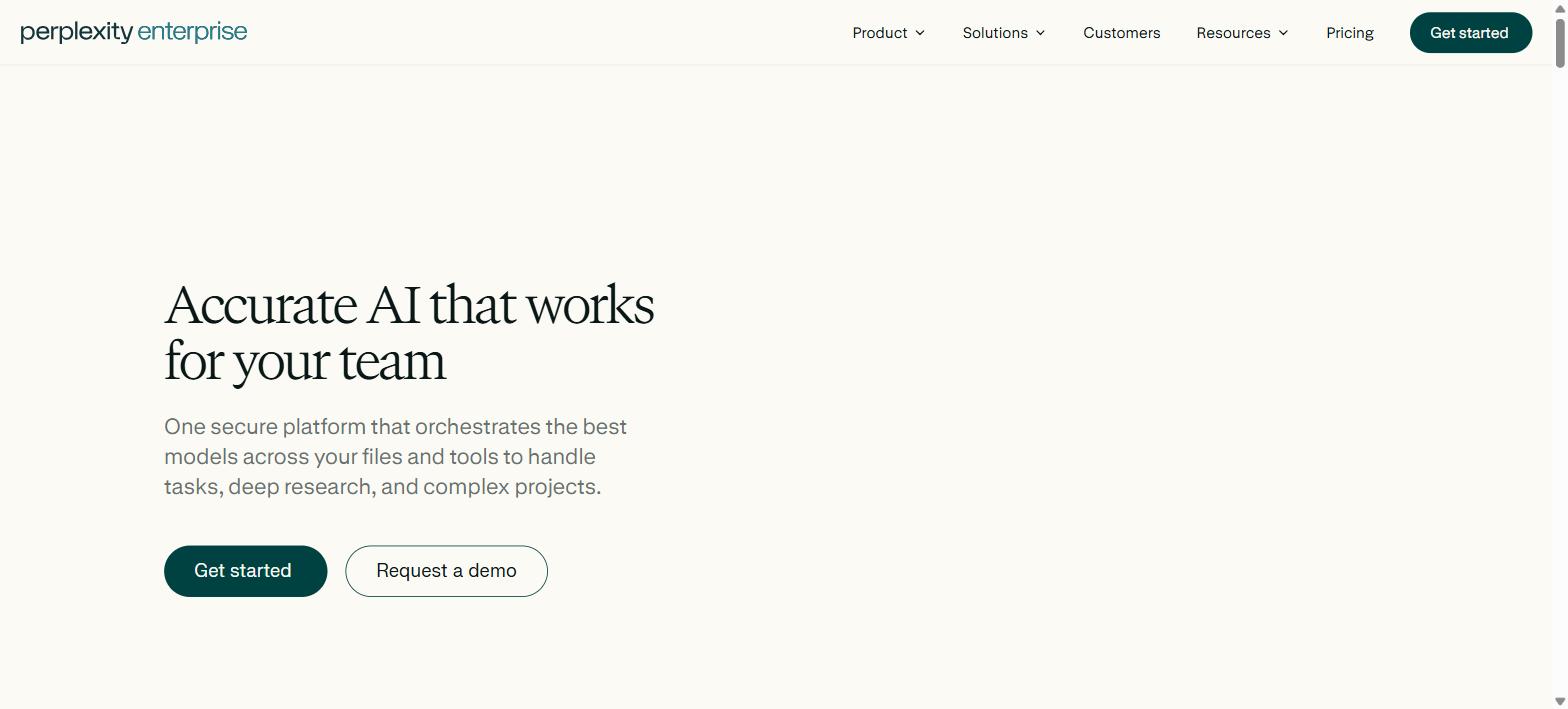This screenshot has height=709, width=1568.
Task: Click the 'for your team' headline line
Action: click(305, 362)
